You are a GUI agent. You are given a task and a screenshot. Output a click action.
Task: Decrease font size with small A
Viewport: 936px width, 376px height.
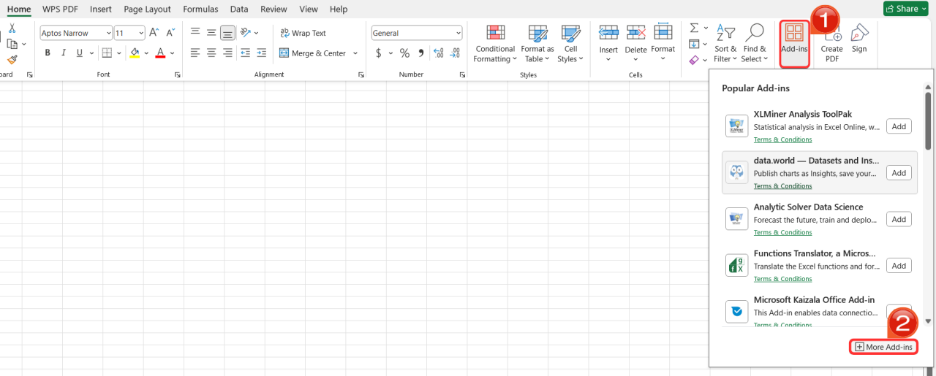[170, 33]
